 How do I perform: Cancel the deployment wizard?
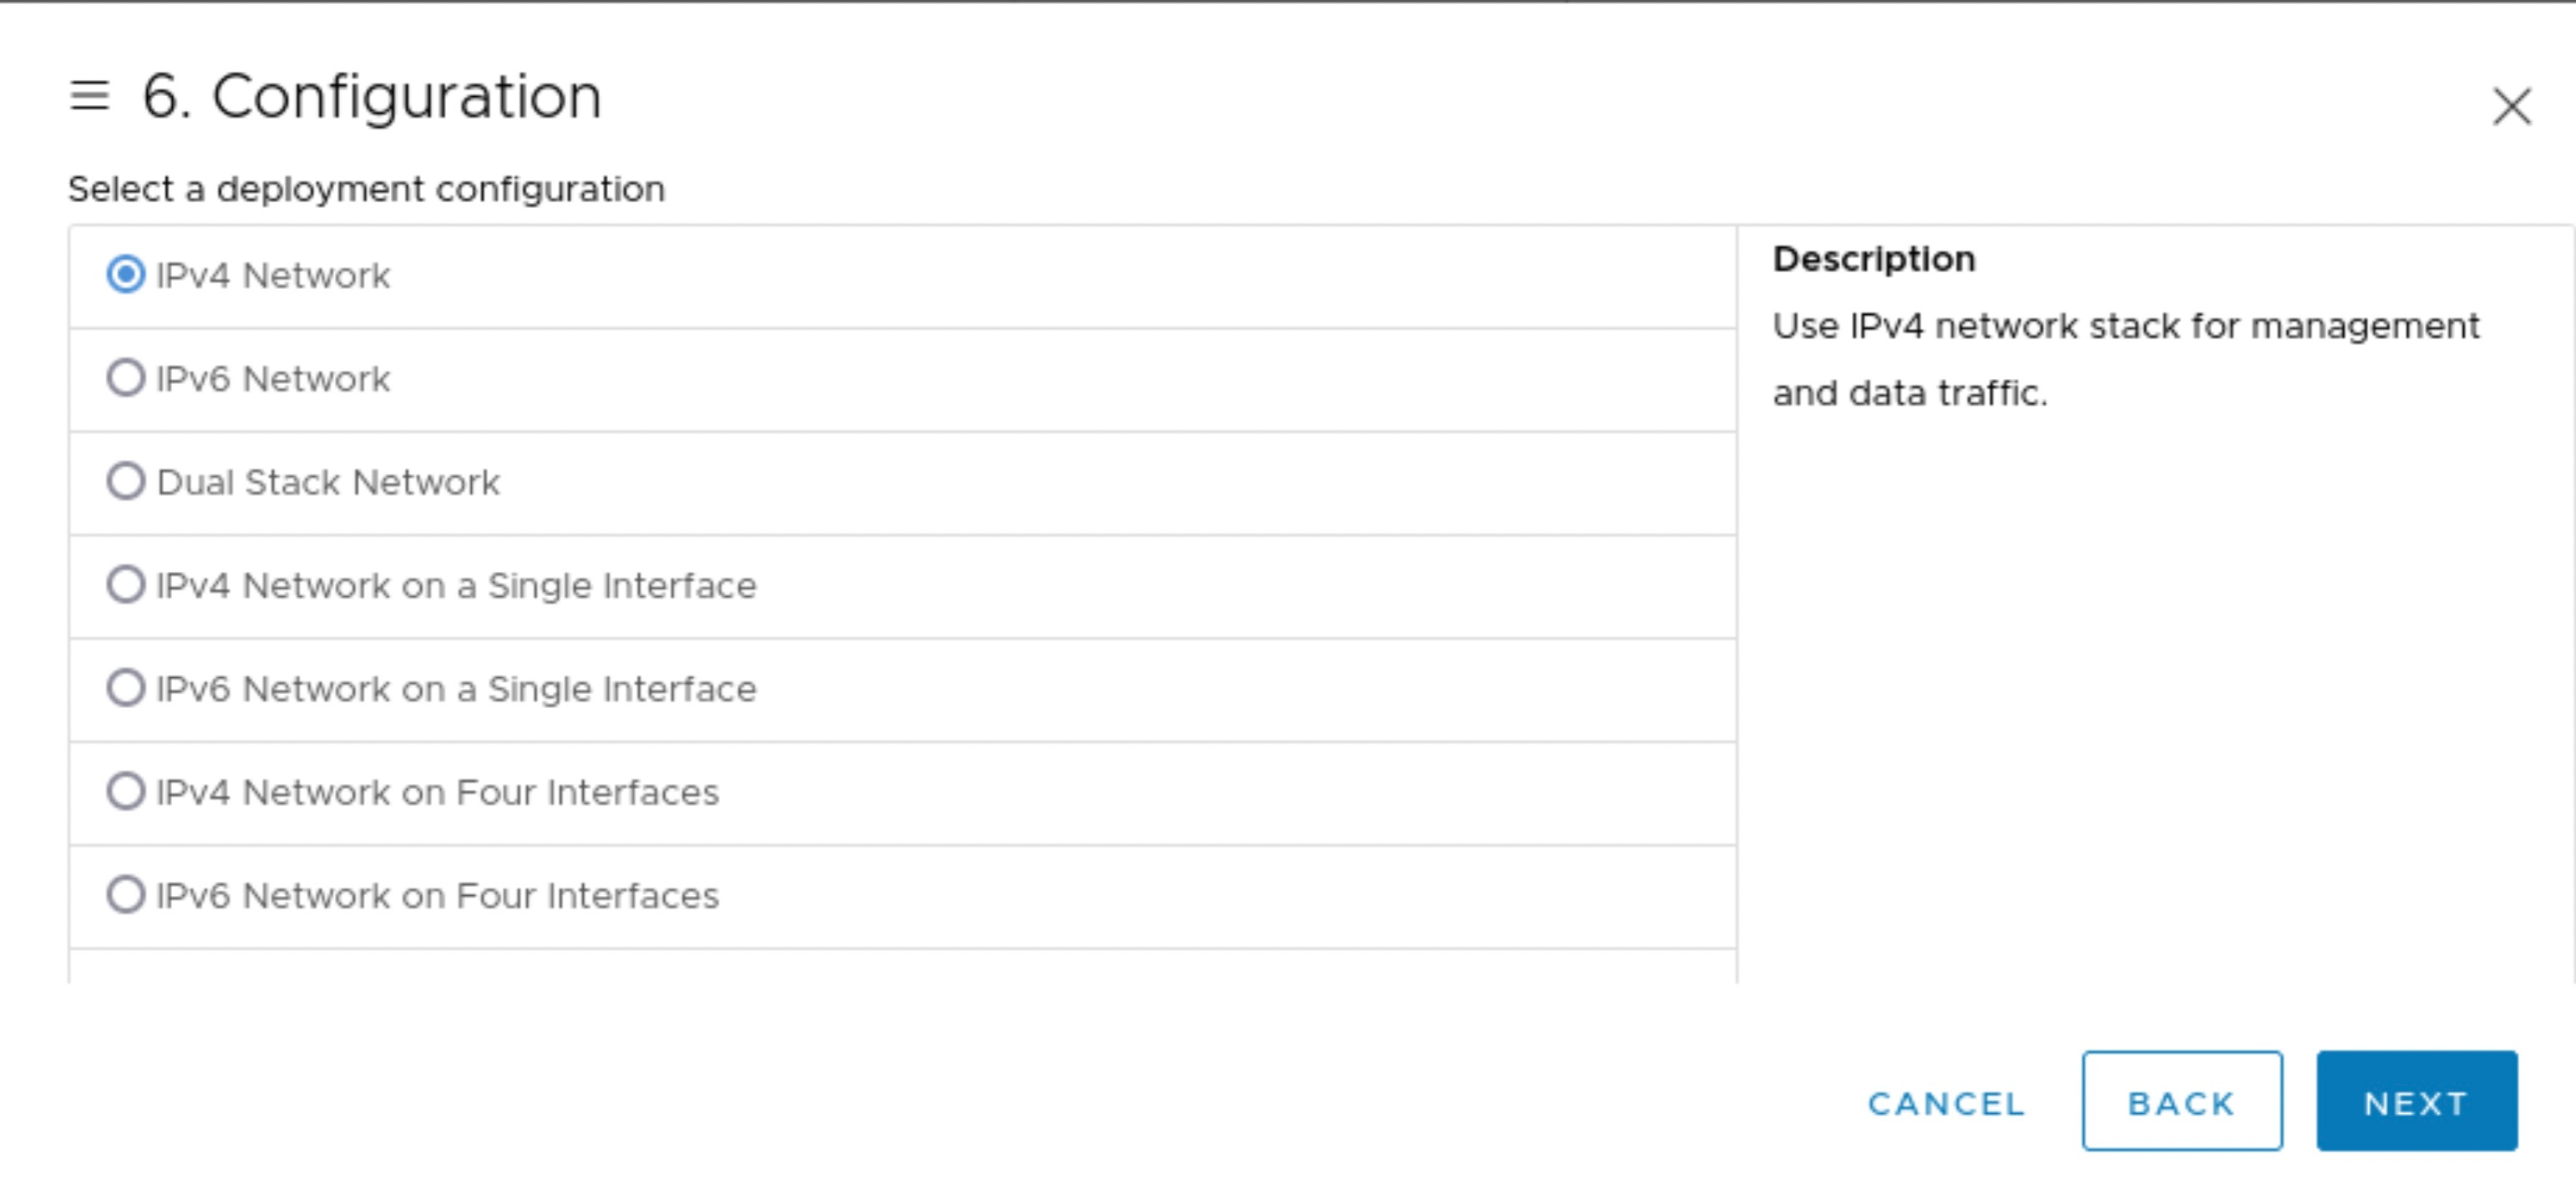1944,1102
